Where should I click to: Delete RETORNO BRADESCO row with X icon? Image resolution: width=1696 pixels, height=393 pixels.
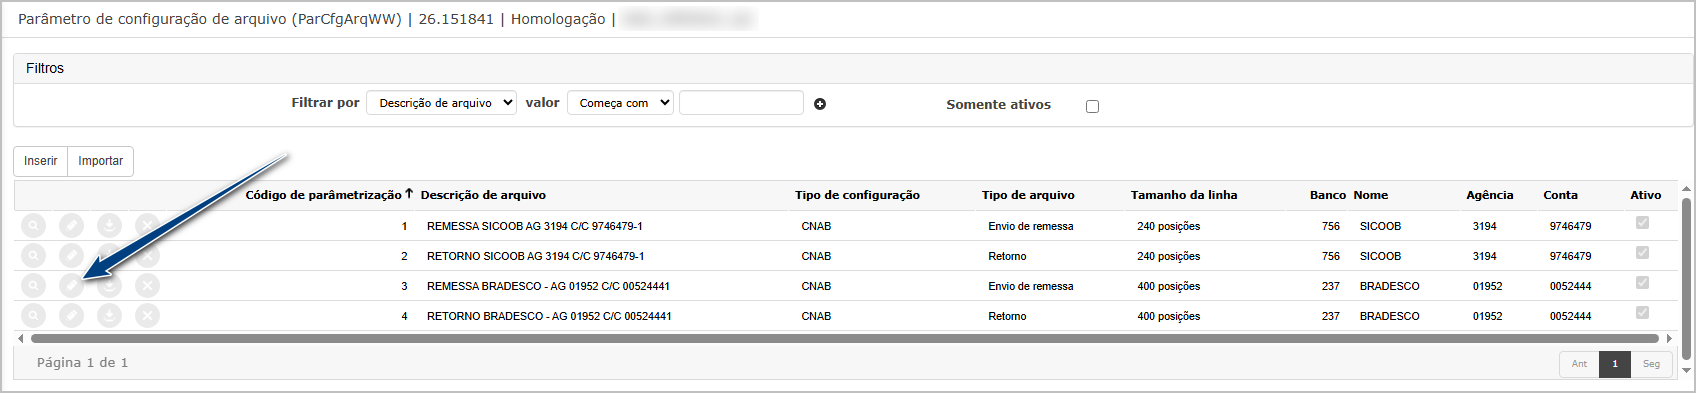pyautogui.click(x=147, y=316)
